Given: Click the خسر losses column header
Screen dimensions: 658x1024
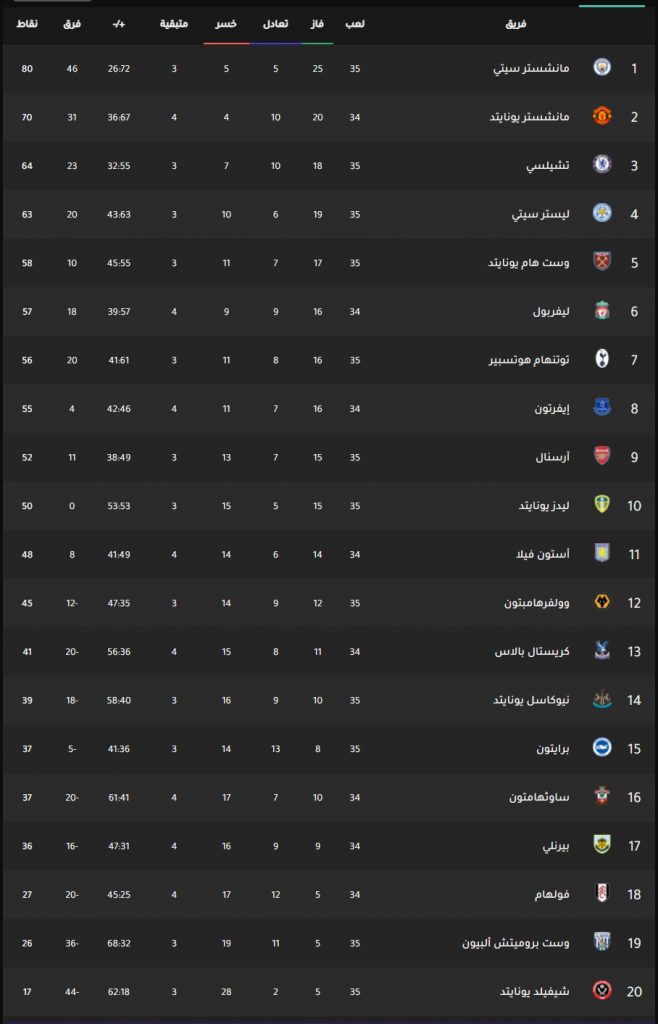Looking at the screenshot, I should point(227,24).
